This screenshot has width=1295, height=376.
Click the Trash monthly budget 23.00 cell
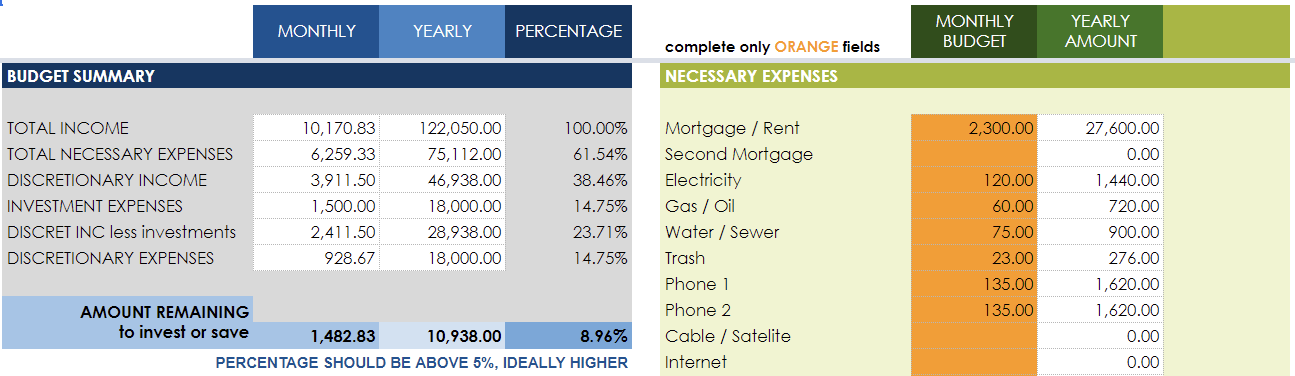tap(974, 258)
